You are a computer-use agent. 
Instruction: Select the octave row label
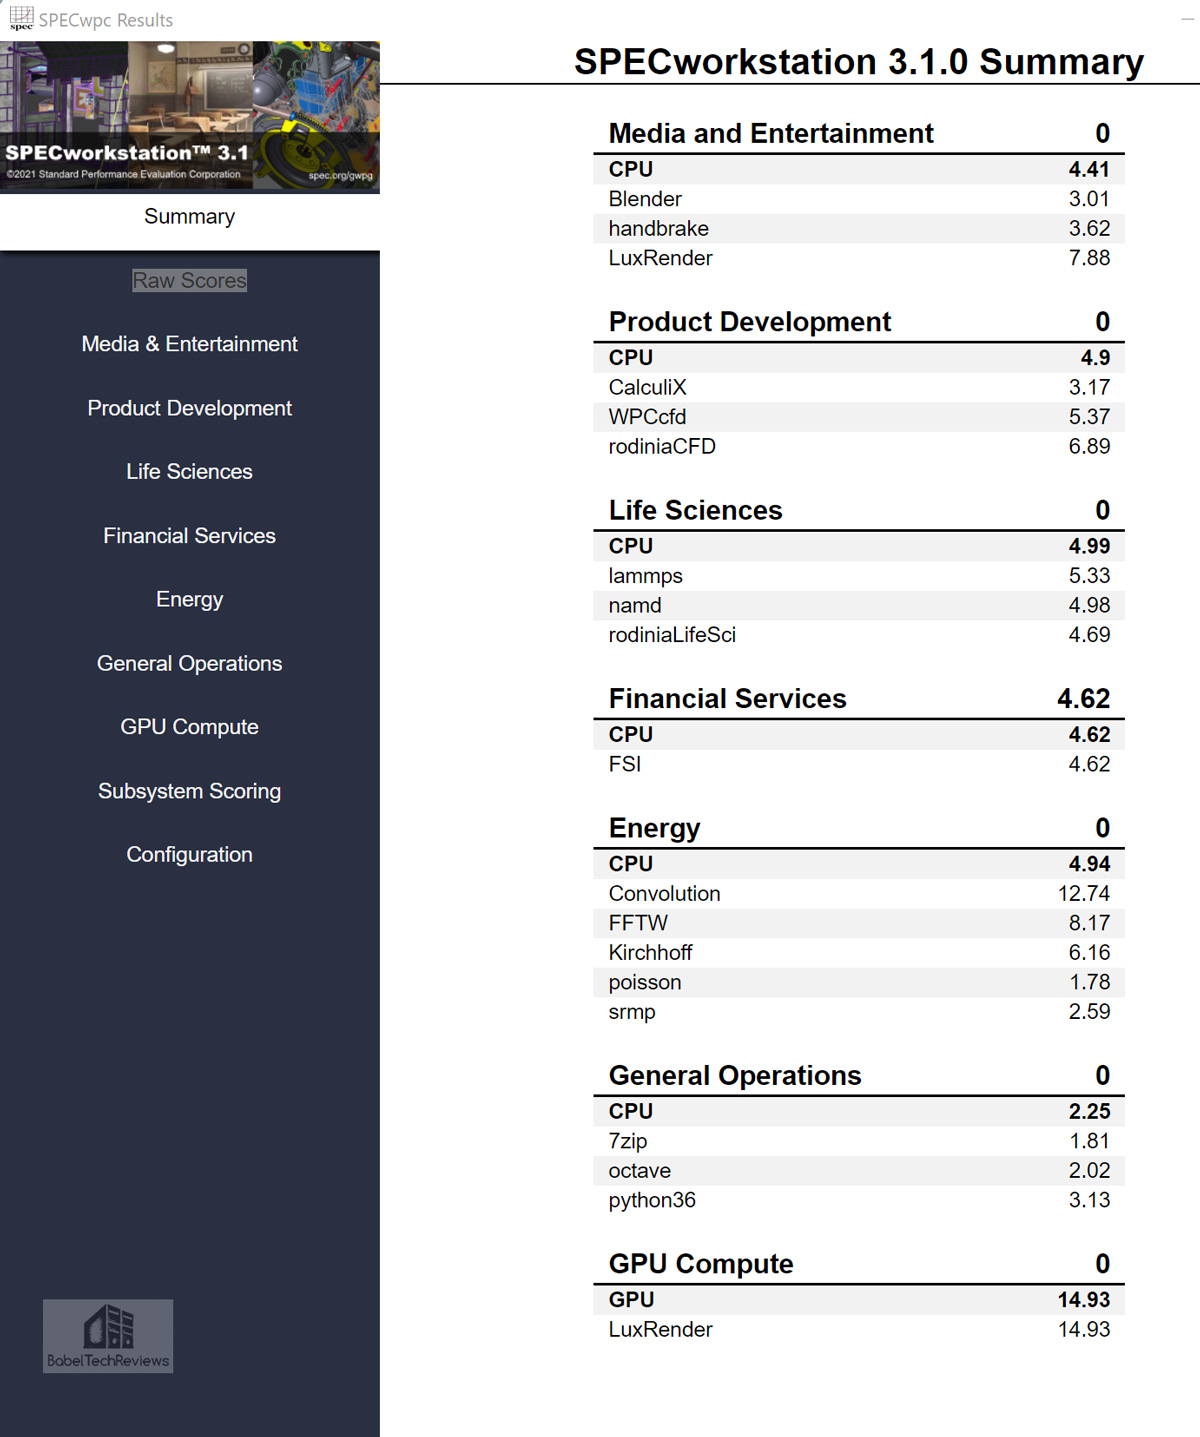[640, 1171]
